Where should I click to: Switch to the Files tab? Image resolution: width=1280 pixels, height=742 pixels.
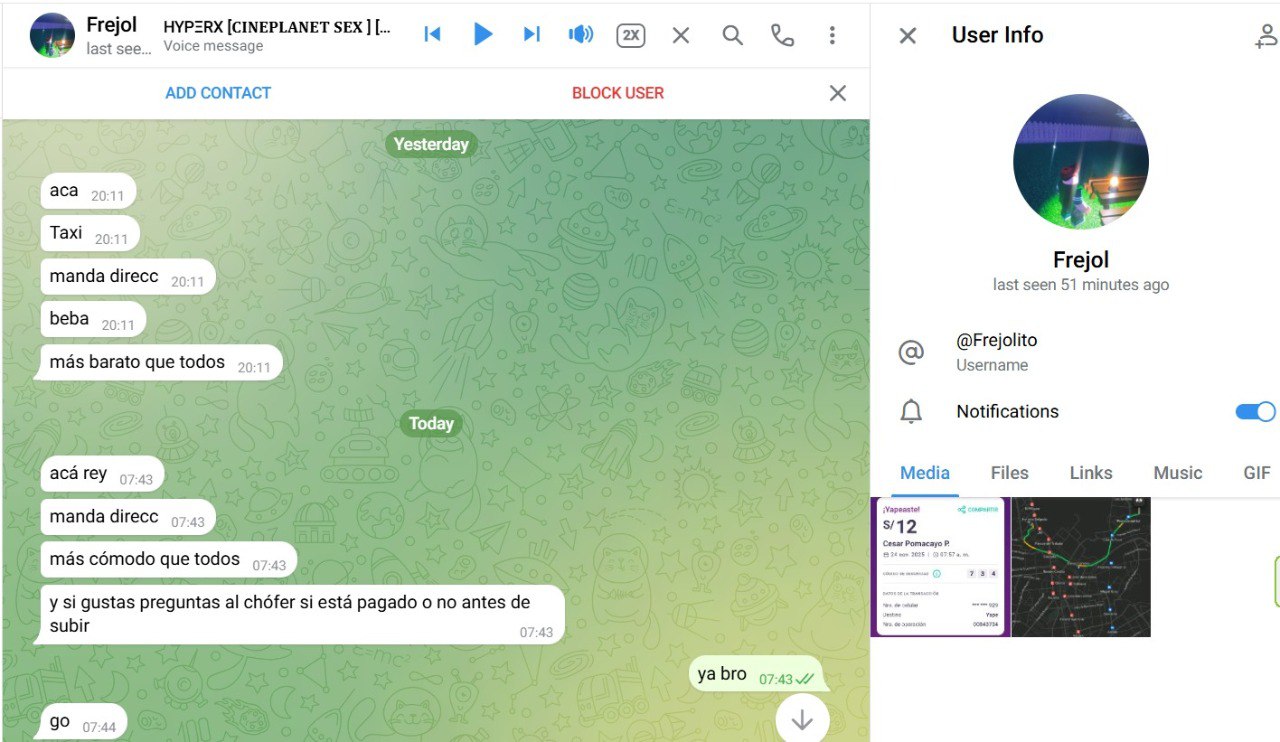click(1009, 473)
